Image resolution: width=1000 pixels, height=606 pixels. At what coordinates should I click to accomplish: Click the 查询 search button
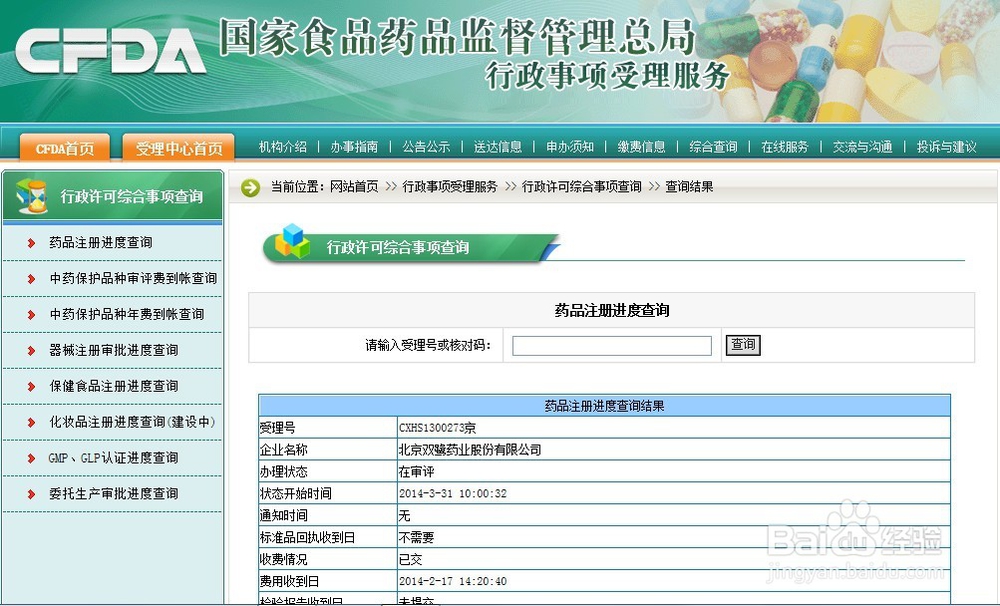coord(742,344)
